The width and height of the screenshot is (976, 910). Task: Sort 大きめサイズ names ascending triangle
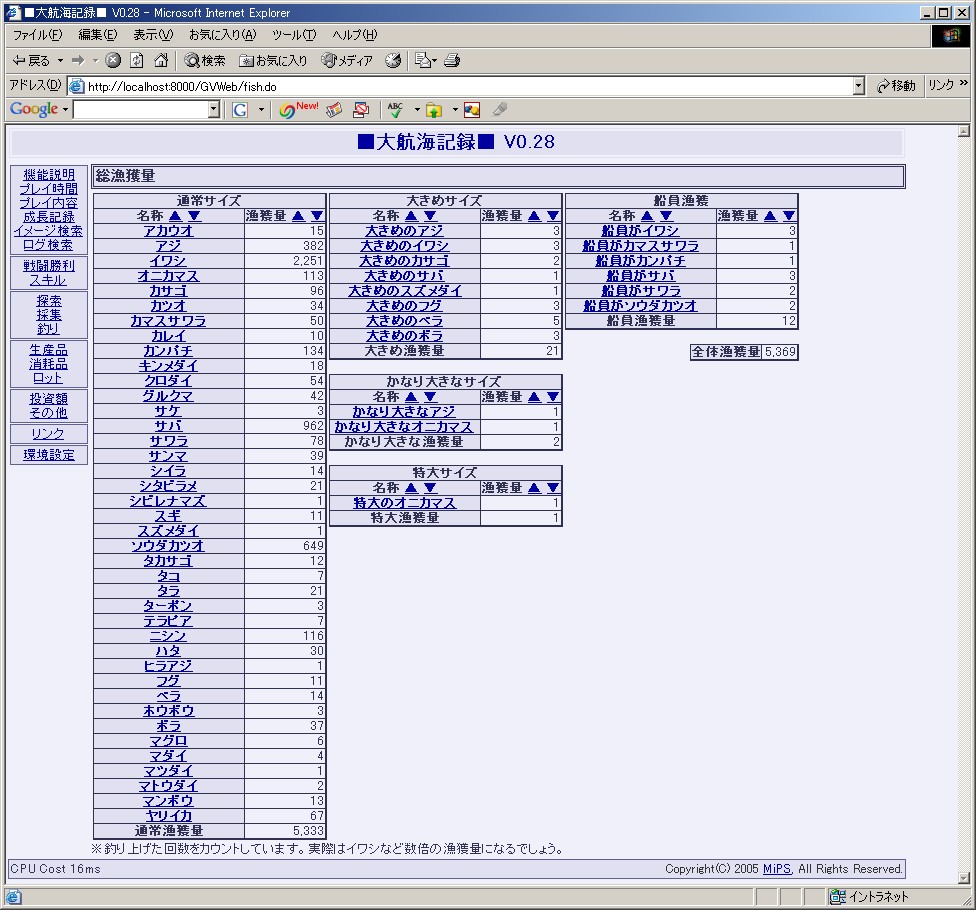click(x=411, y=216)
